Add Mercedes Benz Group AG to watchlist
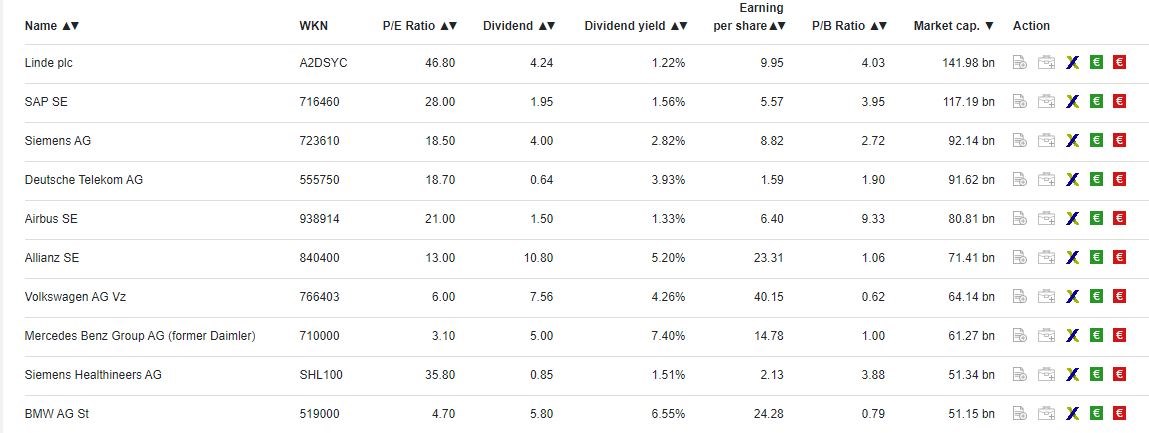The width and height of the screenshot is (1149, 433). point(1019,336)
